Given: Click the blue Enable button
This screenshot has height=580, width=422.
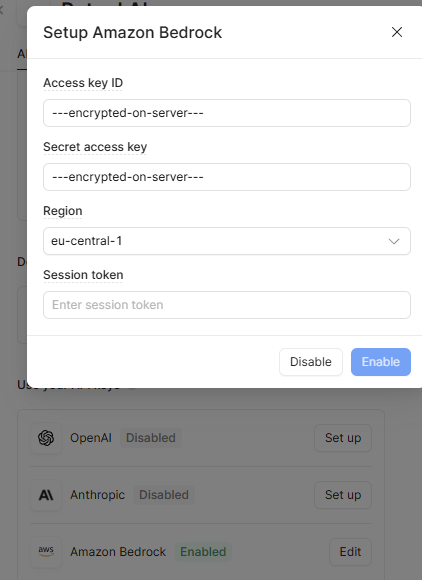Looking at the screenshot, I should click(381, 362).
